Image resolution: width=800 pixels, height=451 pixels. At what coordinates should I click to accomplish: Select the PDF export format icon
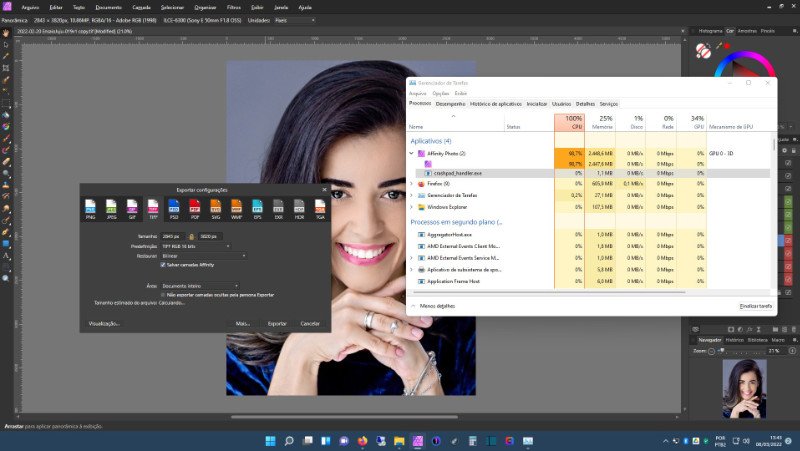tap(195, 208)
